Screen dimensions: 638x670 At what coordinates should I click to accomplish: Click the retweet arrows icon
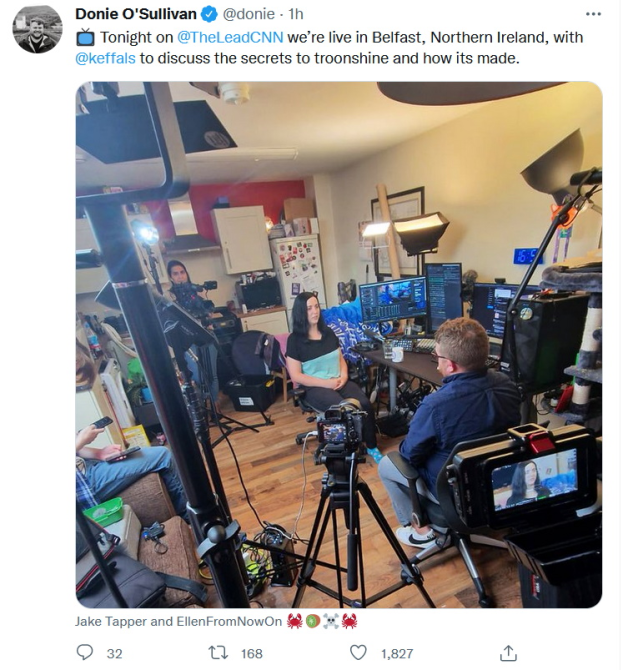pyautogui.click(x=218, y=653)
